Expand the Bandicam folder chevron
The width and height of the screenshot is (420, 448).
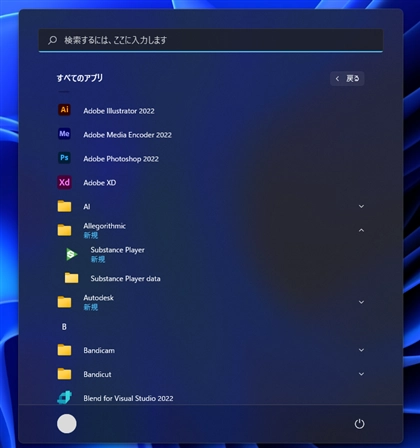click(361, 350)
